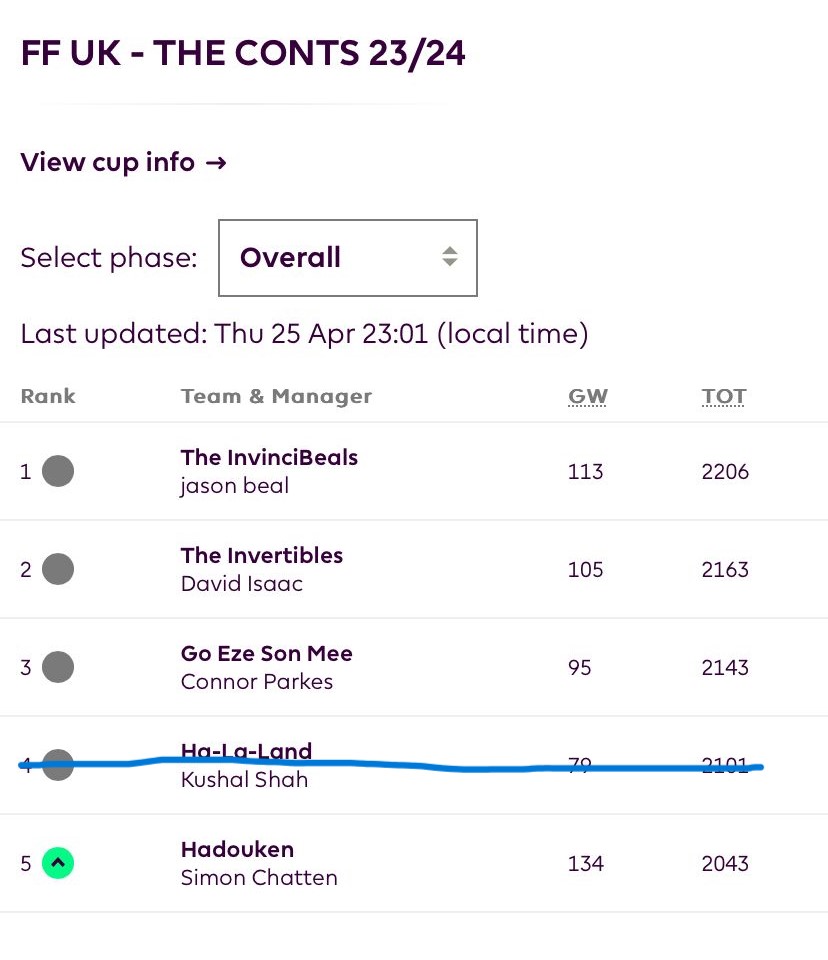Click the grey status circle for rank 4
Viewport: 828px width, 960px height.
(x=58, y=765)
